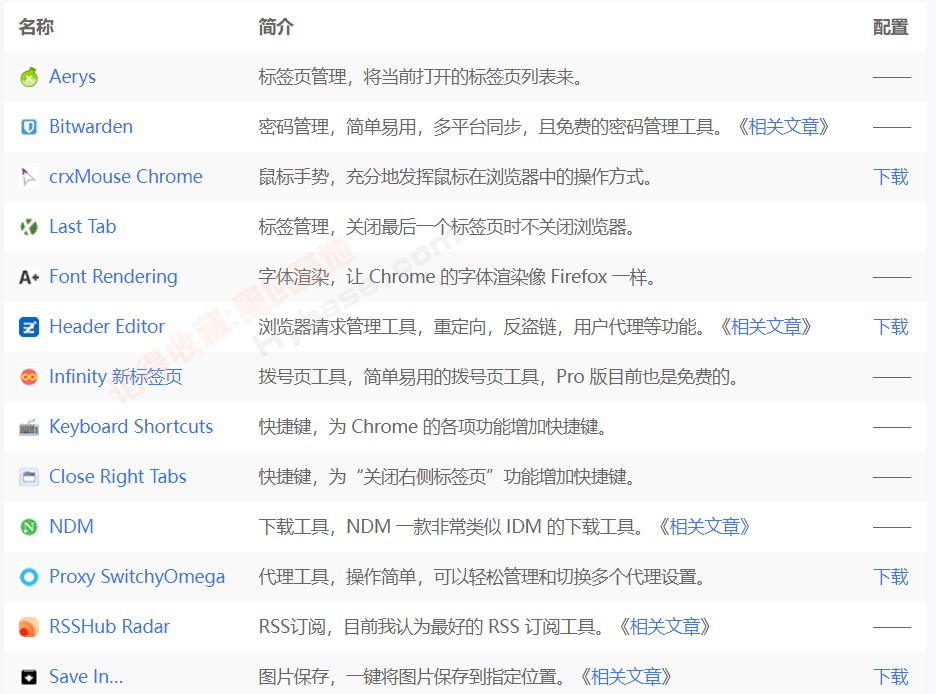Click the Infinity new tab icon
This screenshot has width=936, height=694.
[29, 377]
